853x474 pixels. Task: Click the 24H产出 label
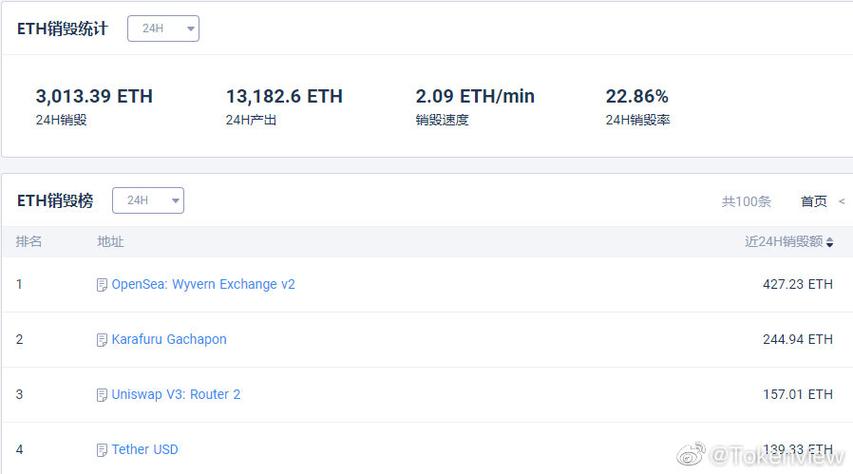pyautogui.click(x=251, y=120)
